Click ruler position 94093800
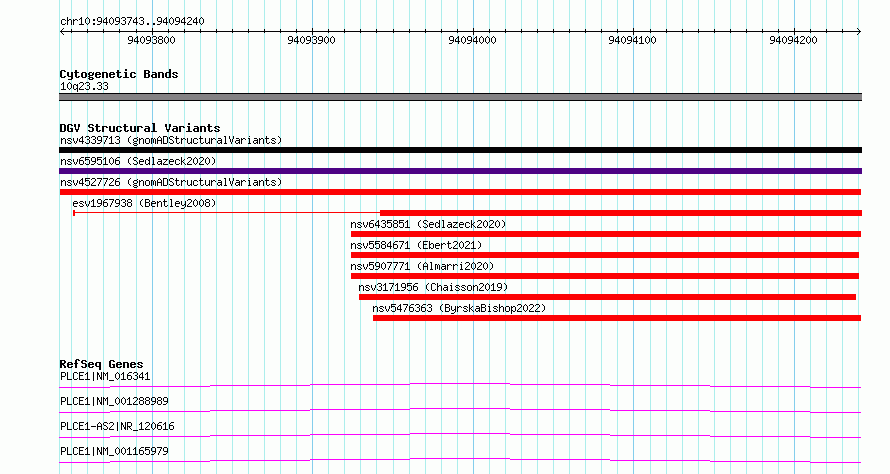The height and width of the screenshot is (474, 890). click(x=152, y=40)
